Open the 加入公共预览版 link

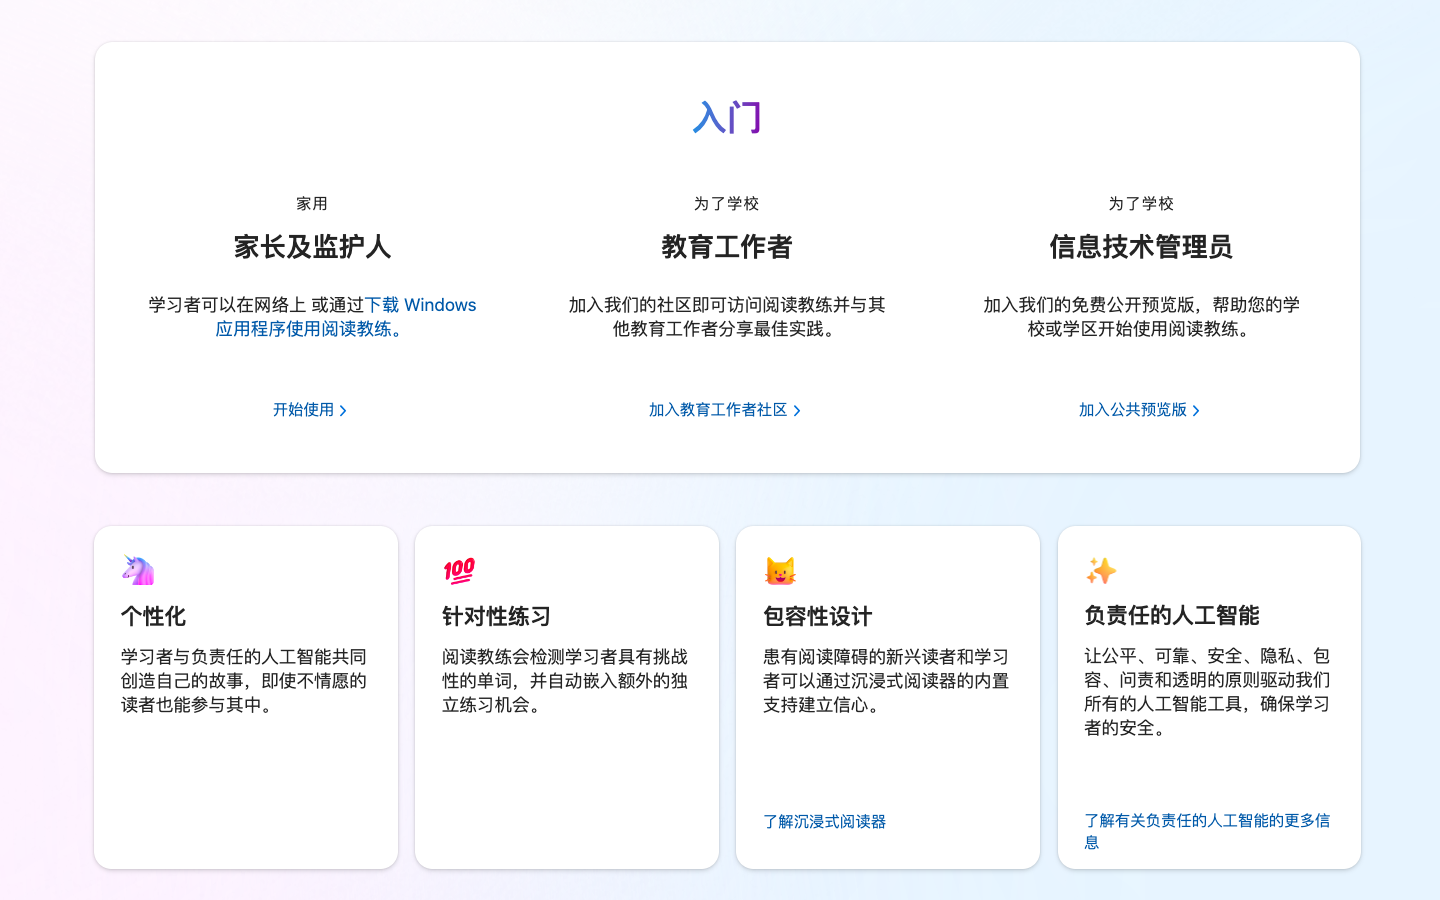1133,410
